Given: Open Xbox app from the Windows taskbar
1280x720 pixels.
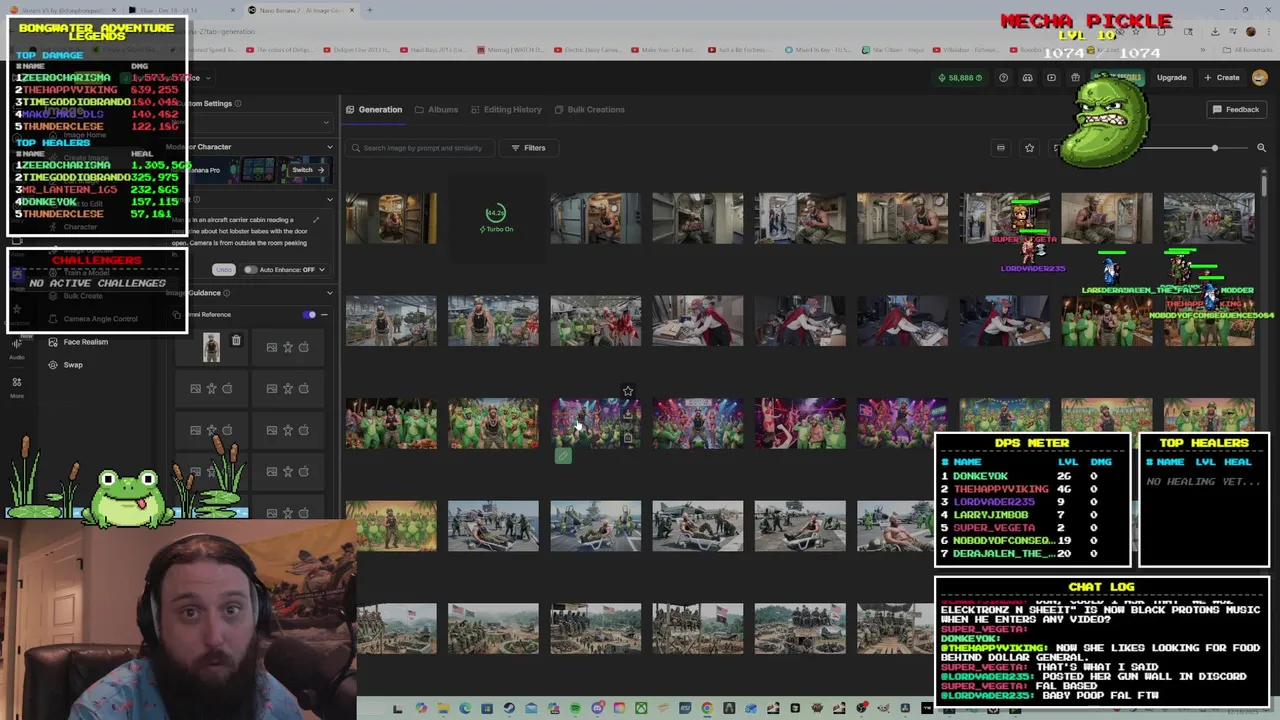Looking at the screenshot, I should pos(641,709).
